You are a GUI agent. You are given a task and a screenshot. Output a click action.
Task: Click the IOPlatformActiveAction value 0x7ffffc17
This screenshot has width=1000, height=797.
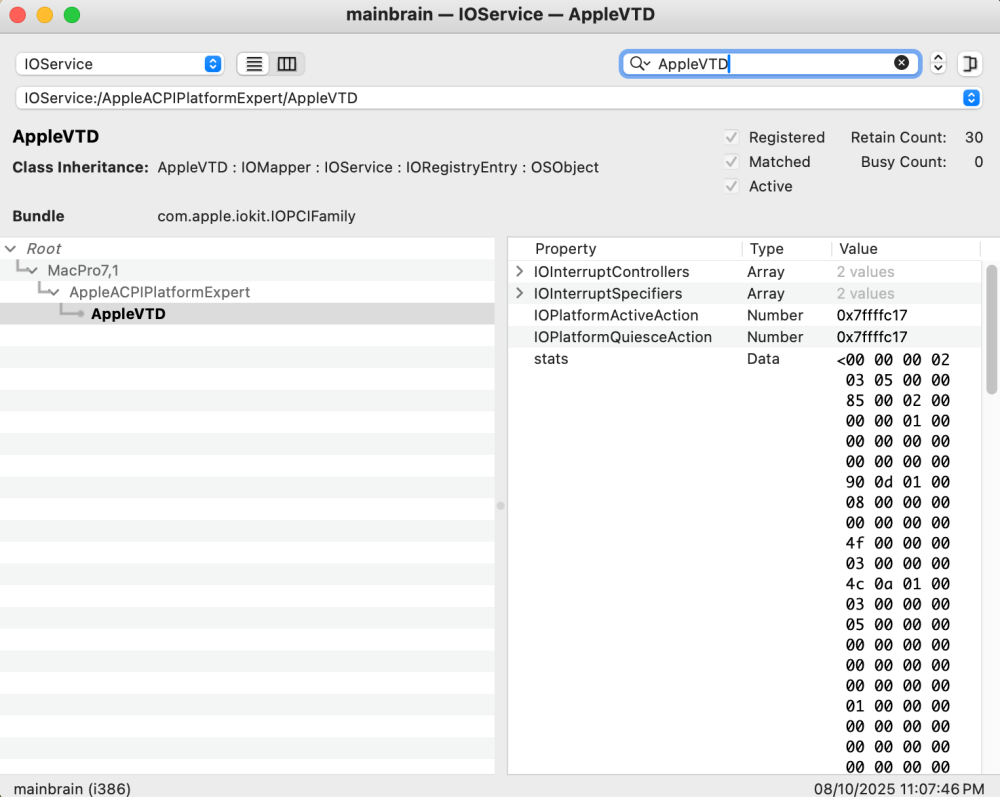click(872, 315)
